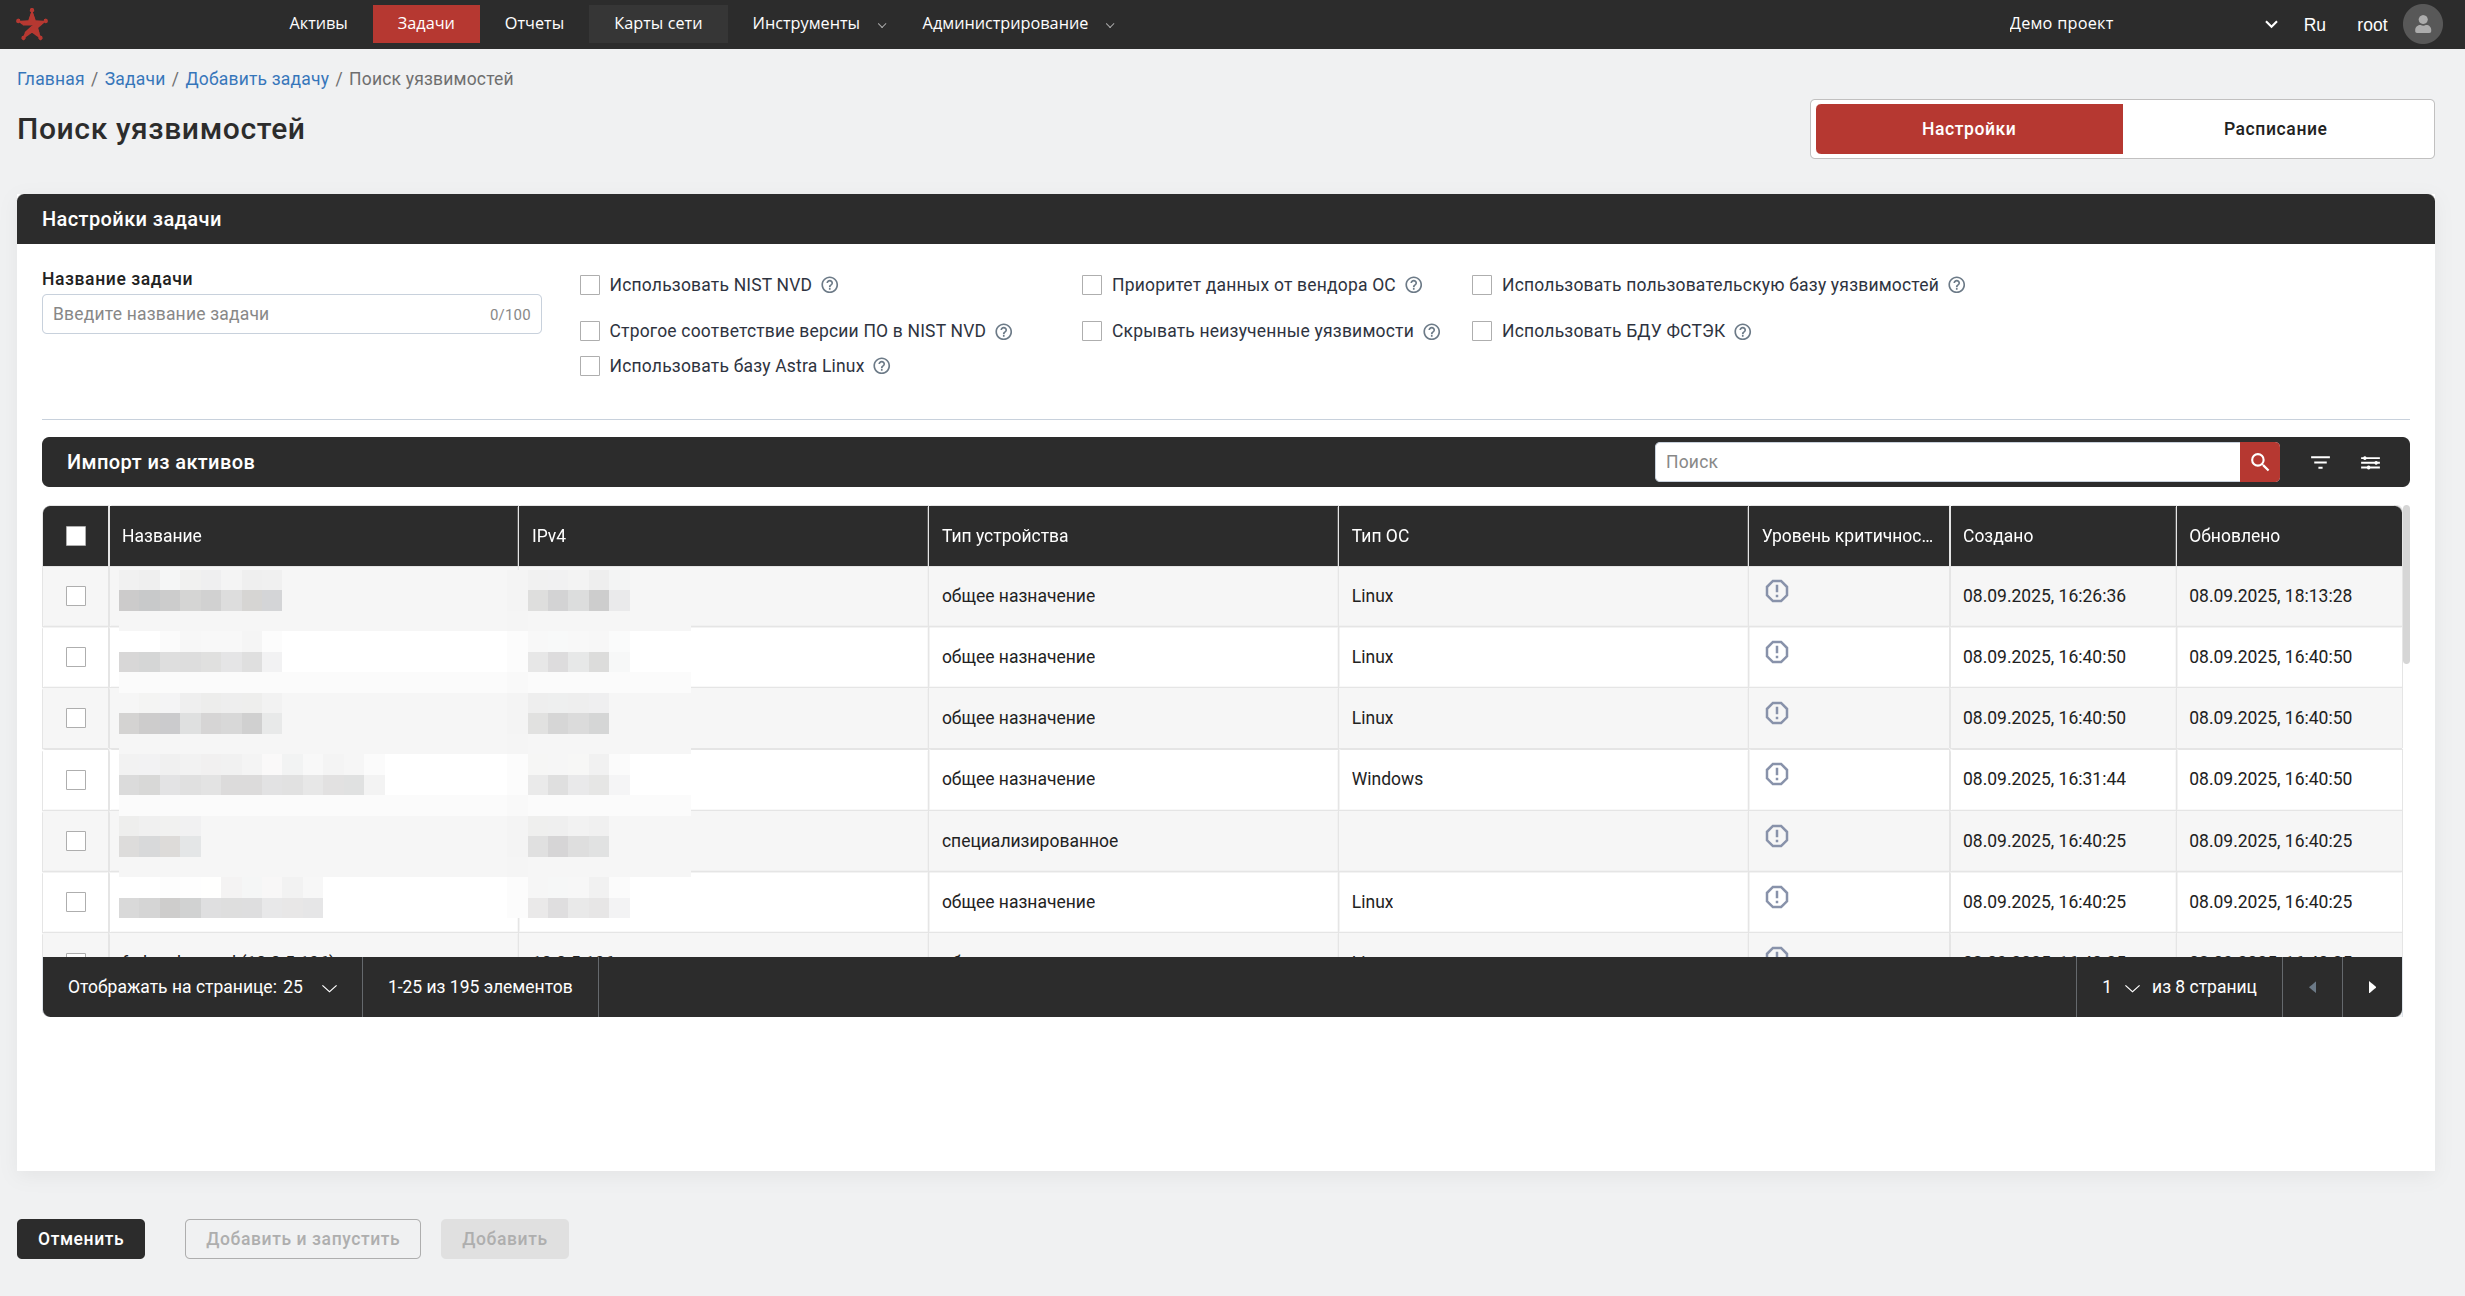Image resolution: width=2465 pixels, height=1296 pixels.
Task: Switch to the Расписание tab
Action: tap(2275, 129)
